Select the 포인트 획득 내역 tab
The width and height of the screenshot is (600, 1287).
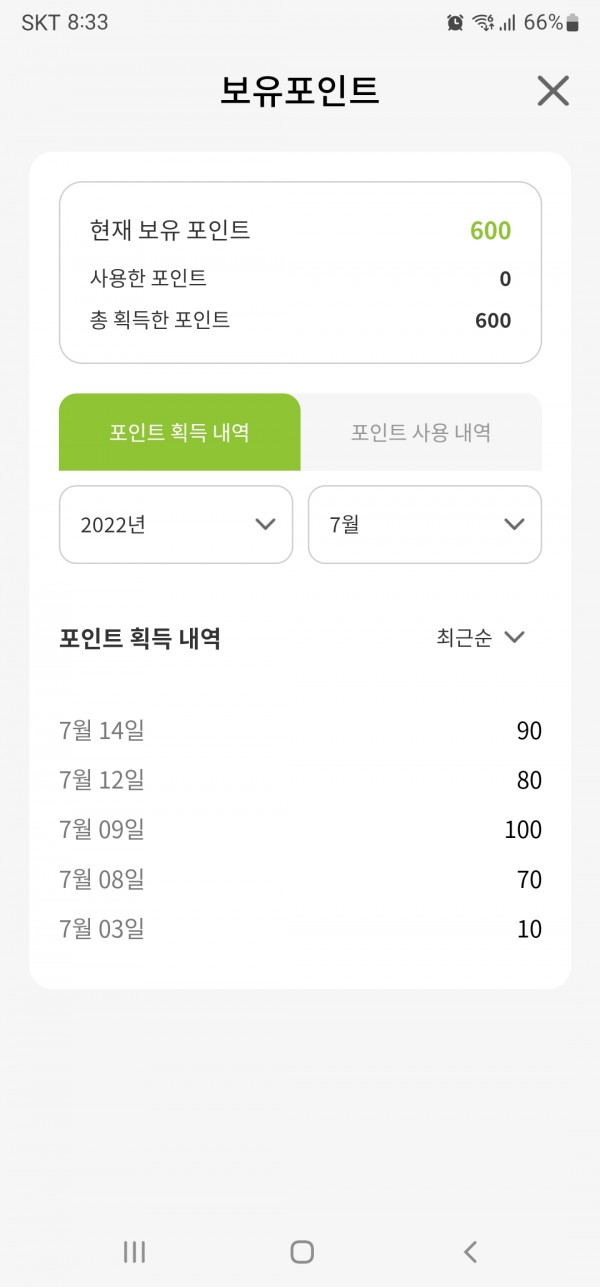[x=180, y=432]
